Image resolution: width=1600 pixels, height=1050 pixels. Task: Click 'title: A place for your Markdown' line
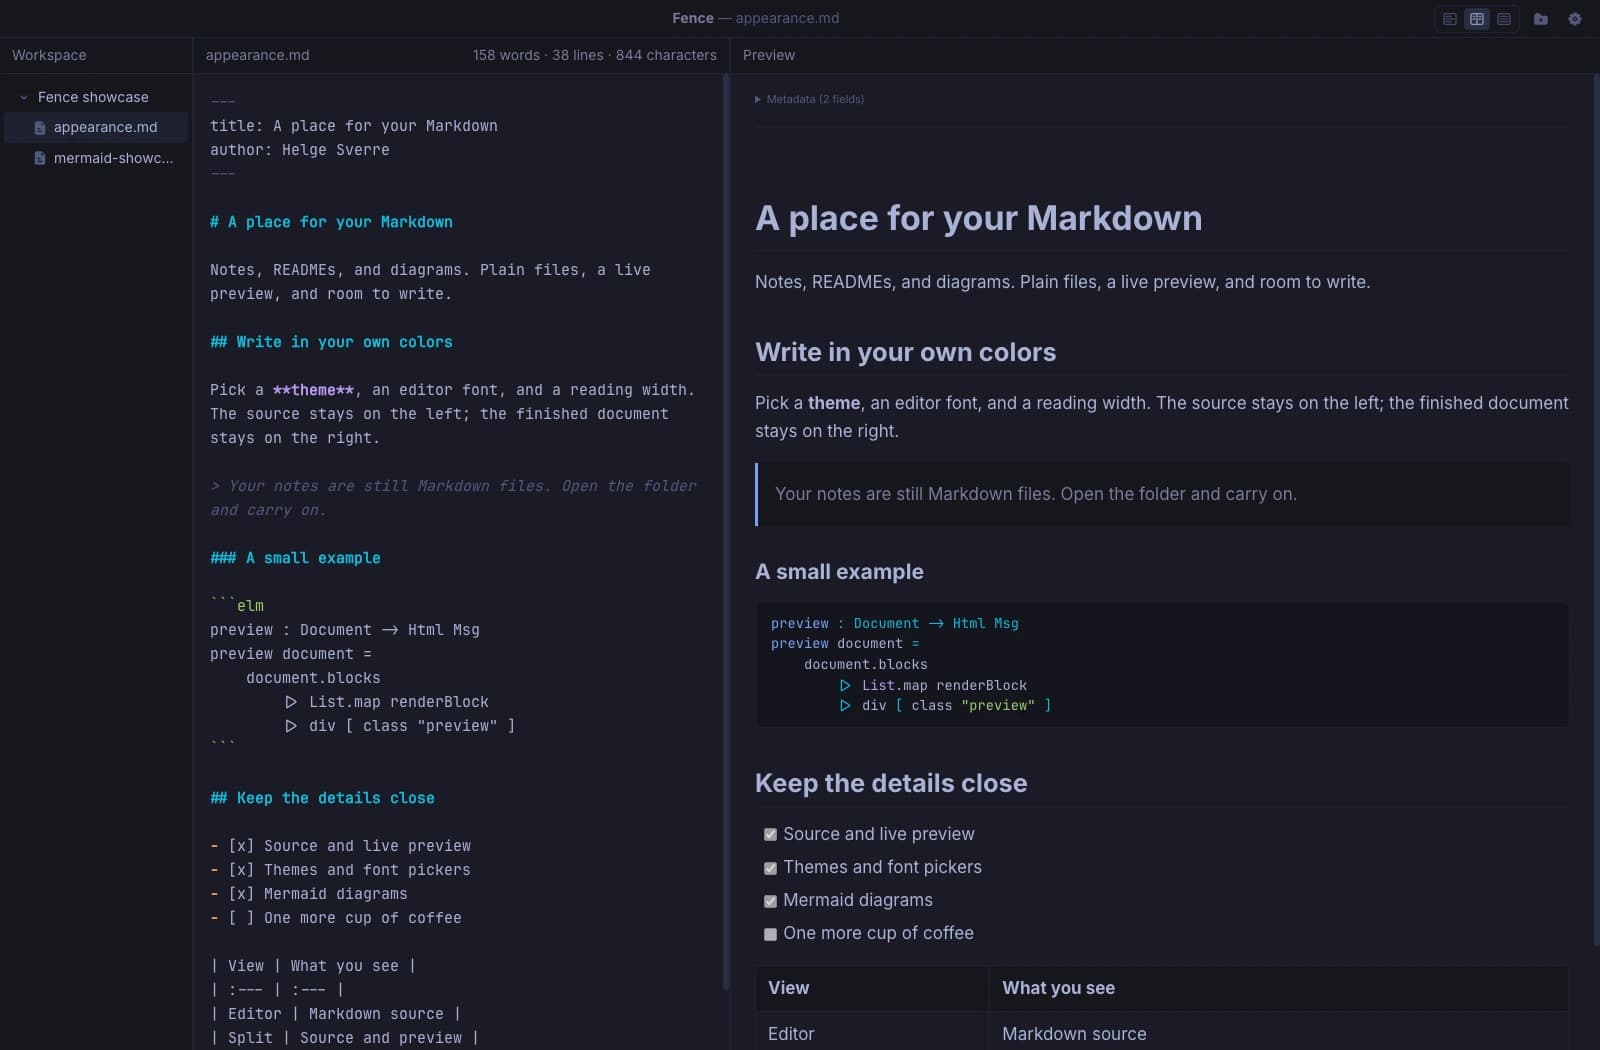[354, 126]
